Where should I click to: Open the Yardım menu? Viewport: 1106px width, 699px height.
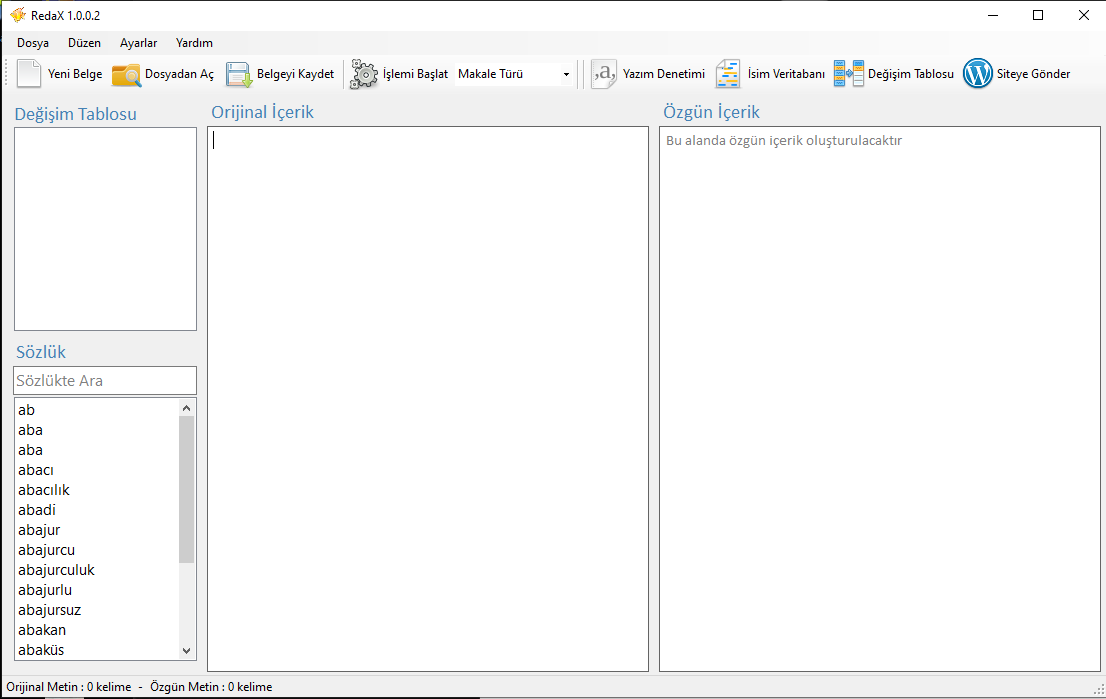pos(194,43)
